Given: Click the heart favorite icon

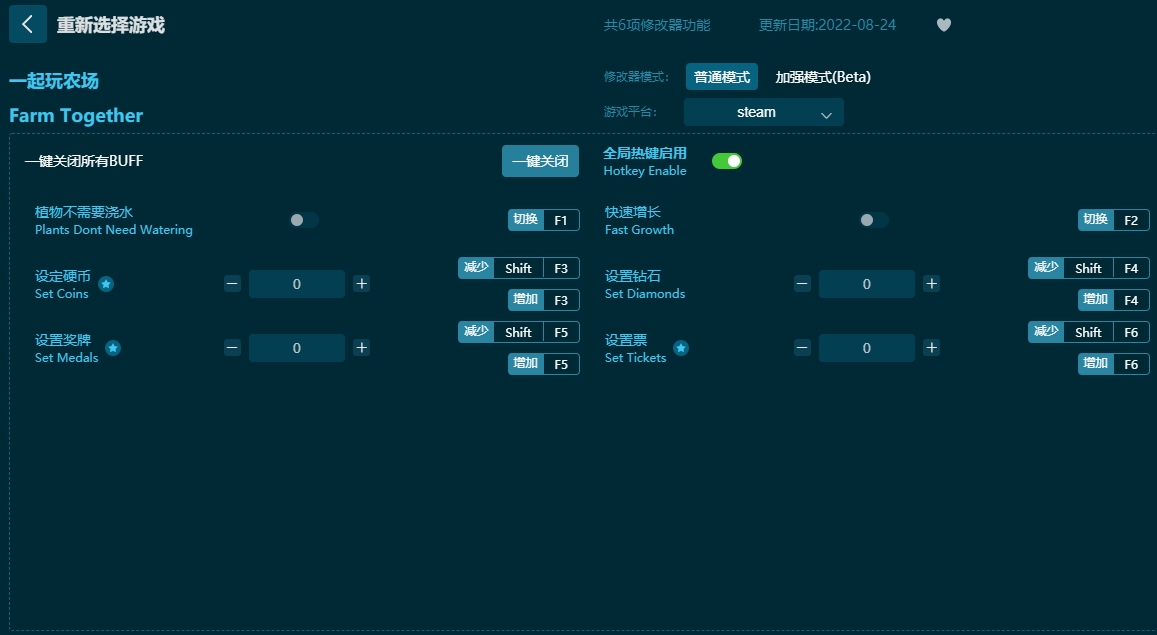Looking at the screenshot, I should 943,25.
